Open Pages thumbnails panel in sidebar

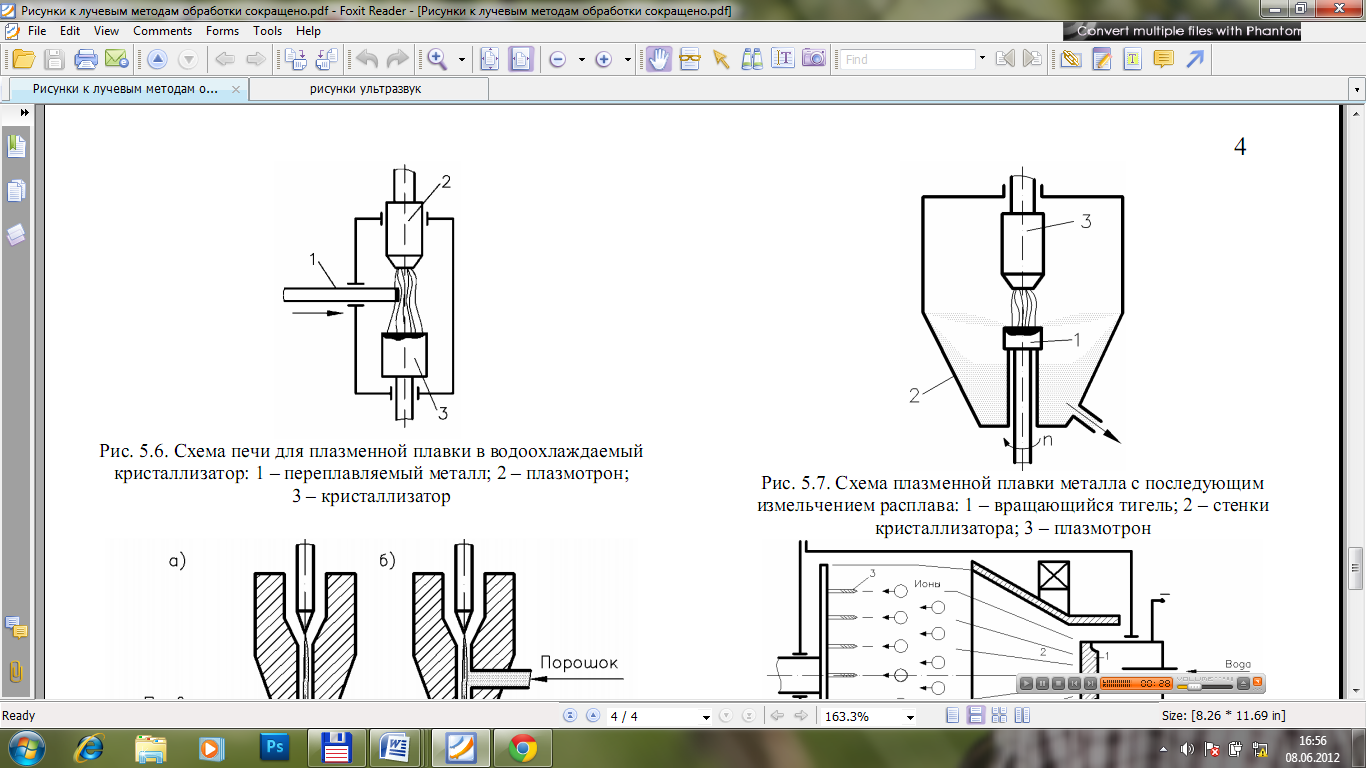(16, 191)
